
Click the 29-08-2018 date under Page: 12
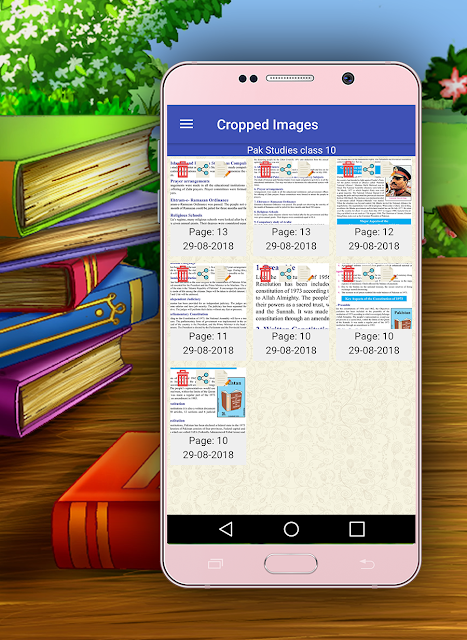coord(374,246)
